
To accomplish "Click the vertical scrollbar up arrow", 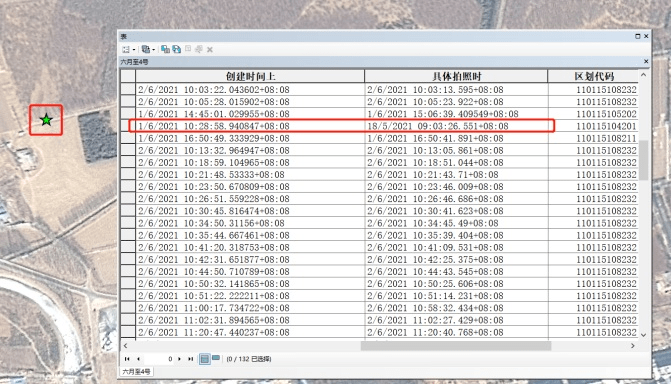I will tap(643, 75).
